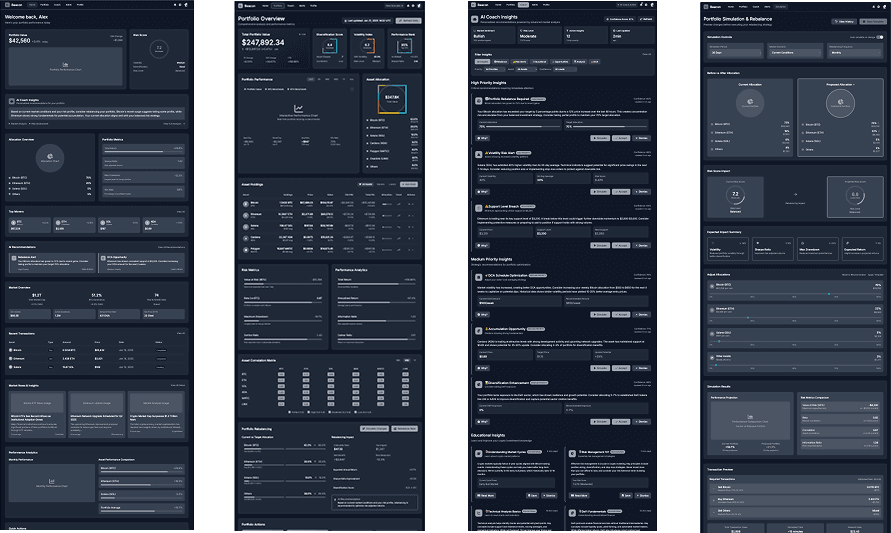Toggle the ETH Benchmark legend checkbox
The height and width of the screenshot is (533, 891).
pos(288,89)
